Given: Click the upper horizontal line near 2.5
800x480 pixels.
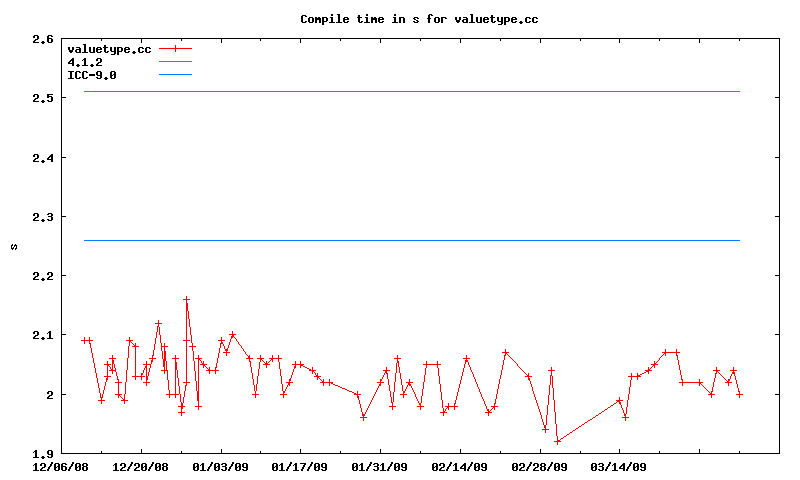Looking at the screenshot, I should click(x=410, y=92).
